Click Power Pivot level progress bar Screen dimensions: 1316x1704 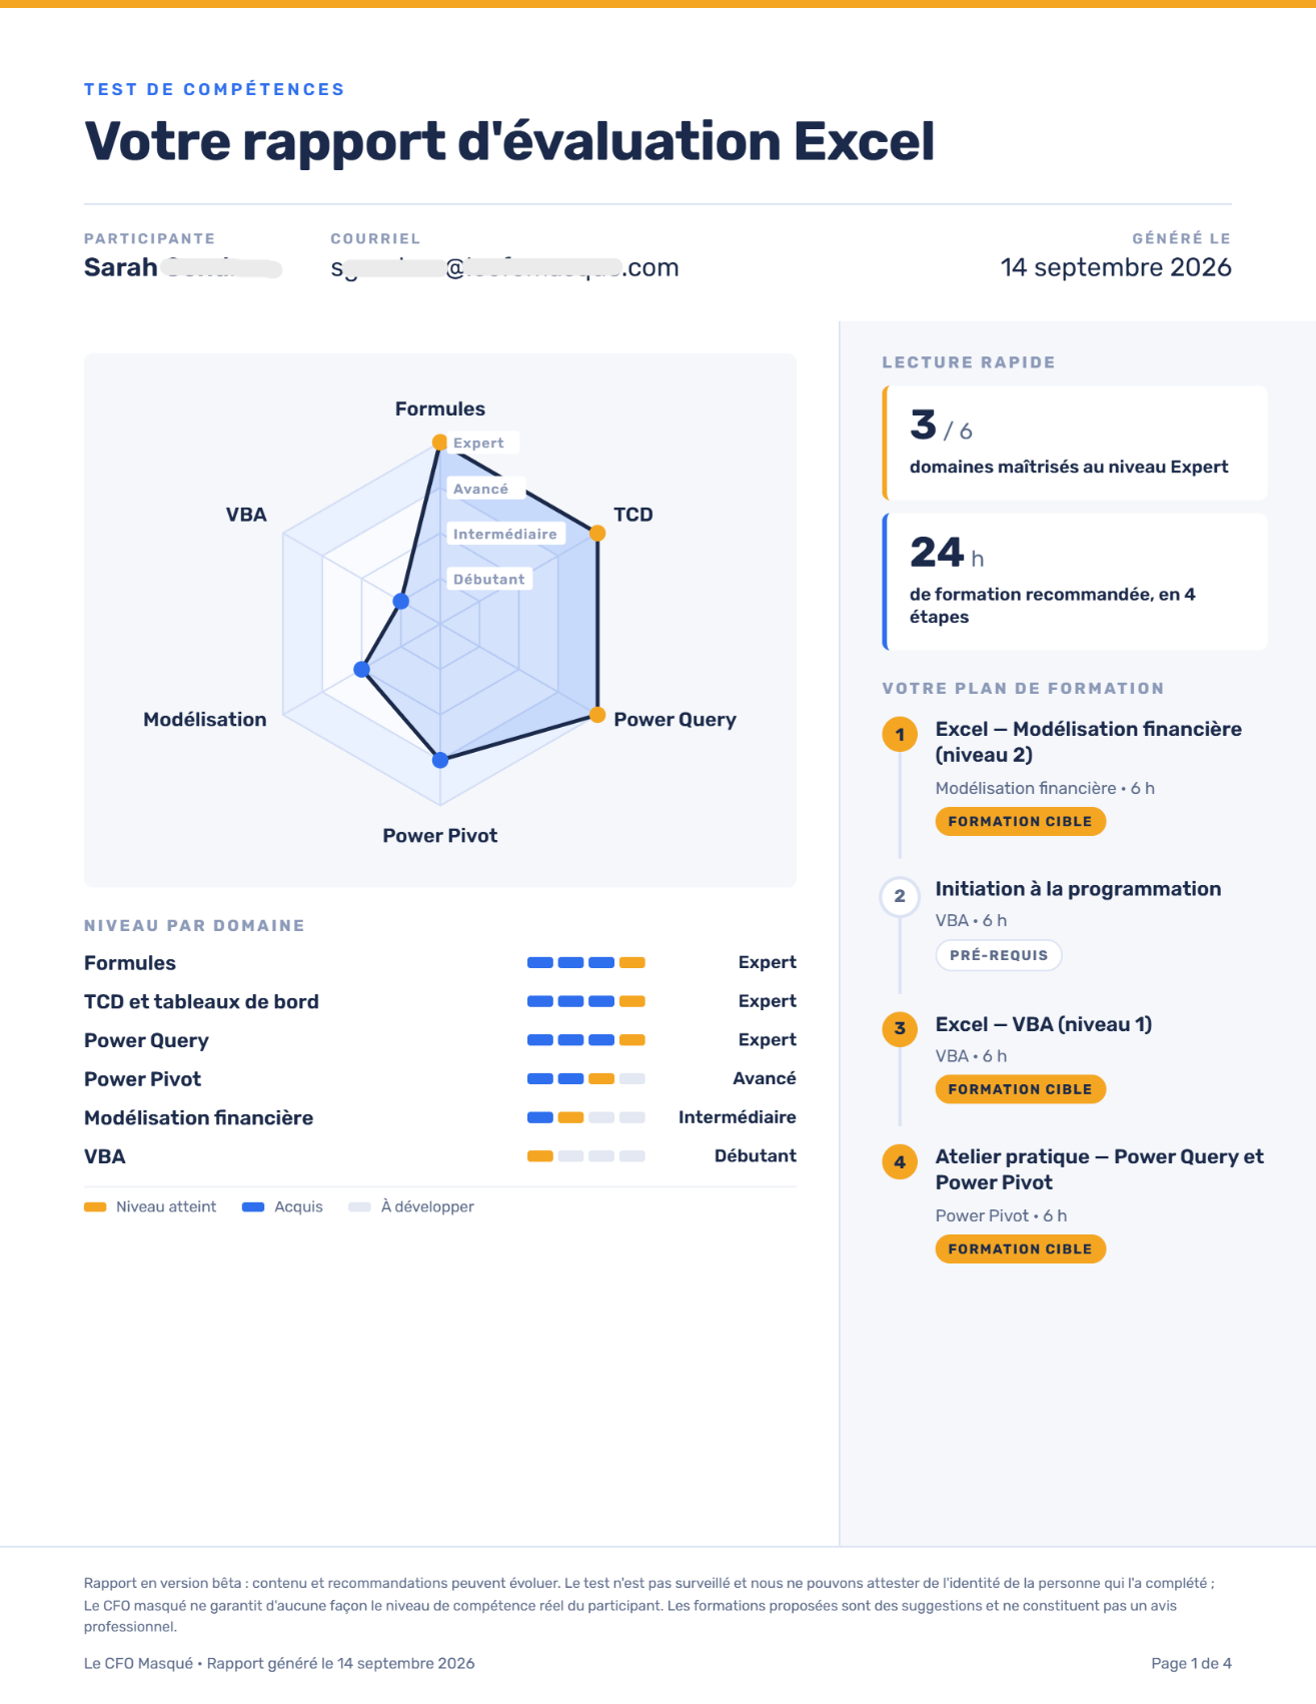click(586, 1079)
